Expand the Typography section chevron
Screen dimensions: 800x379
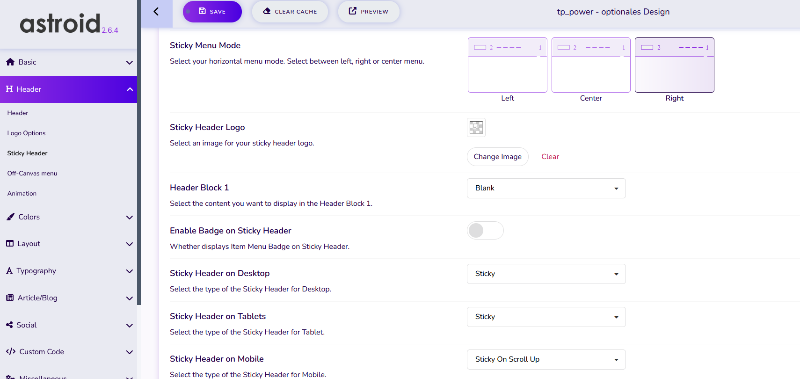pyautogui.click(x=130, y=271)
